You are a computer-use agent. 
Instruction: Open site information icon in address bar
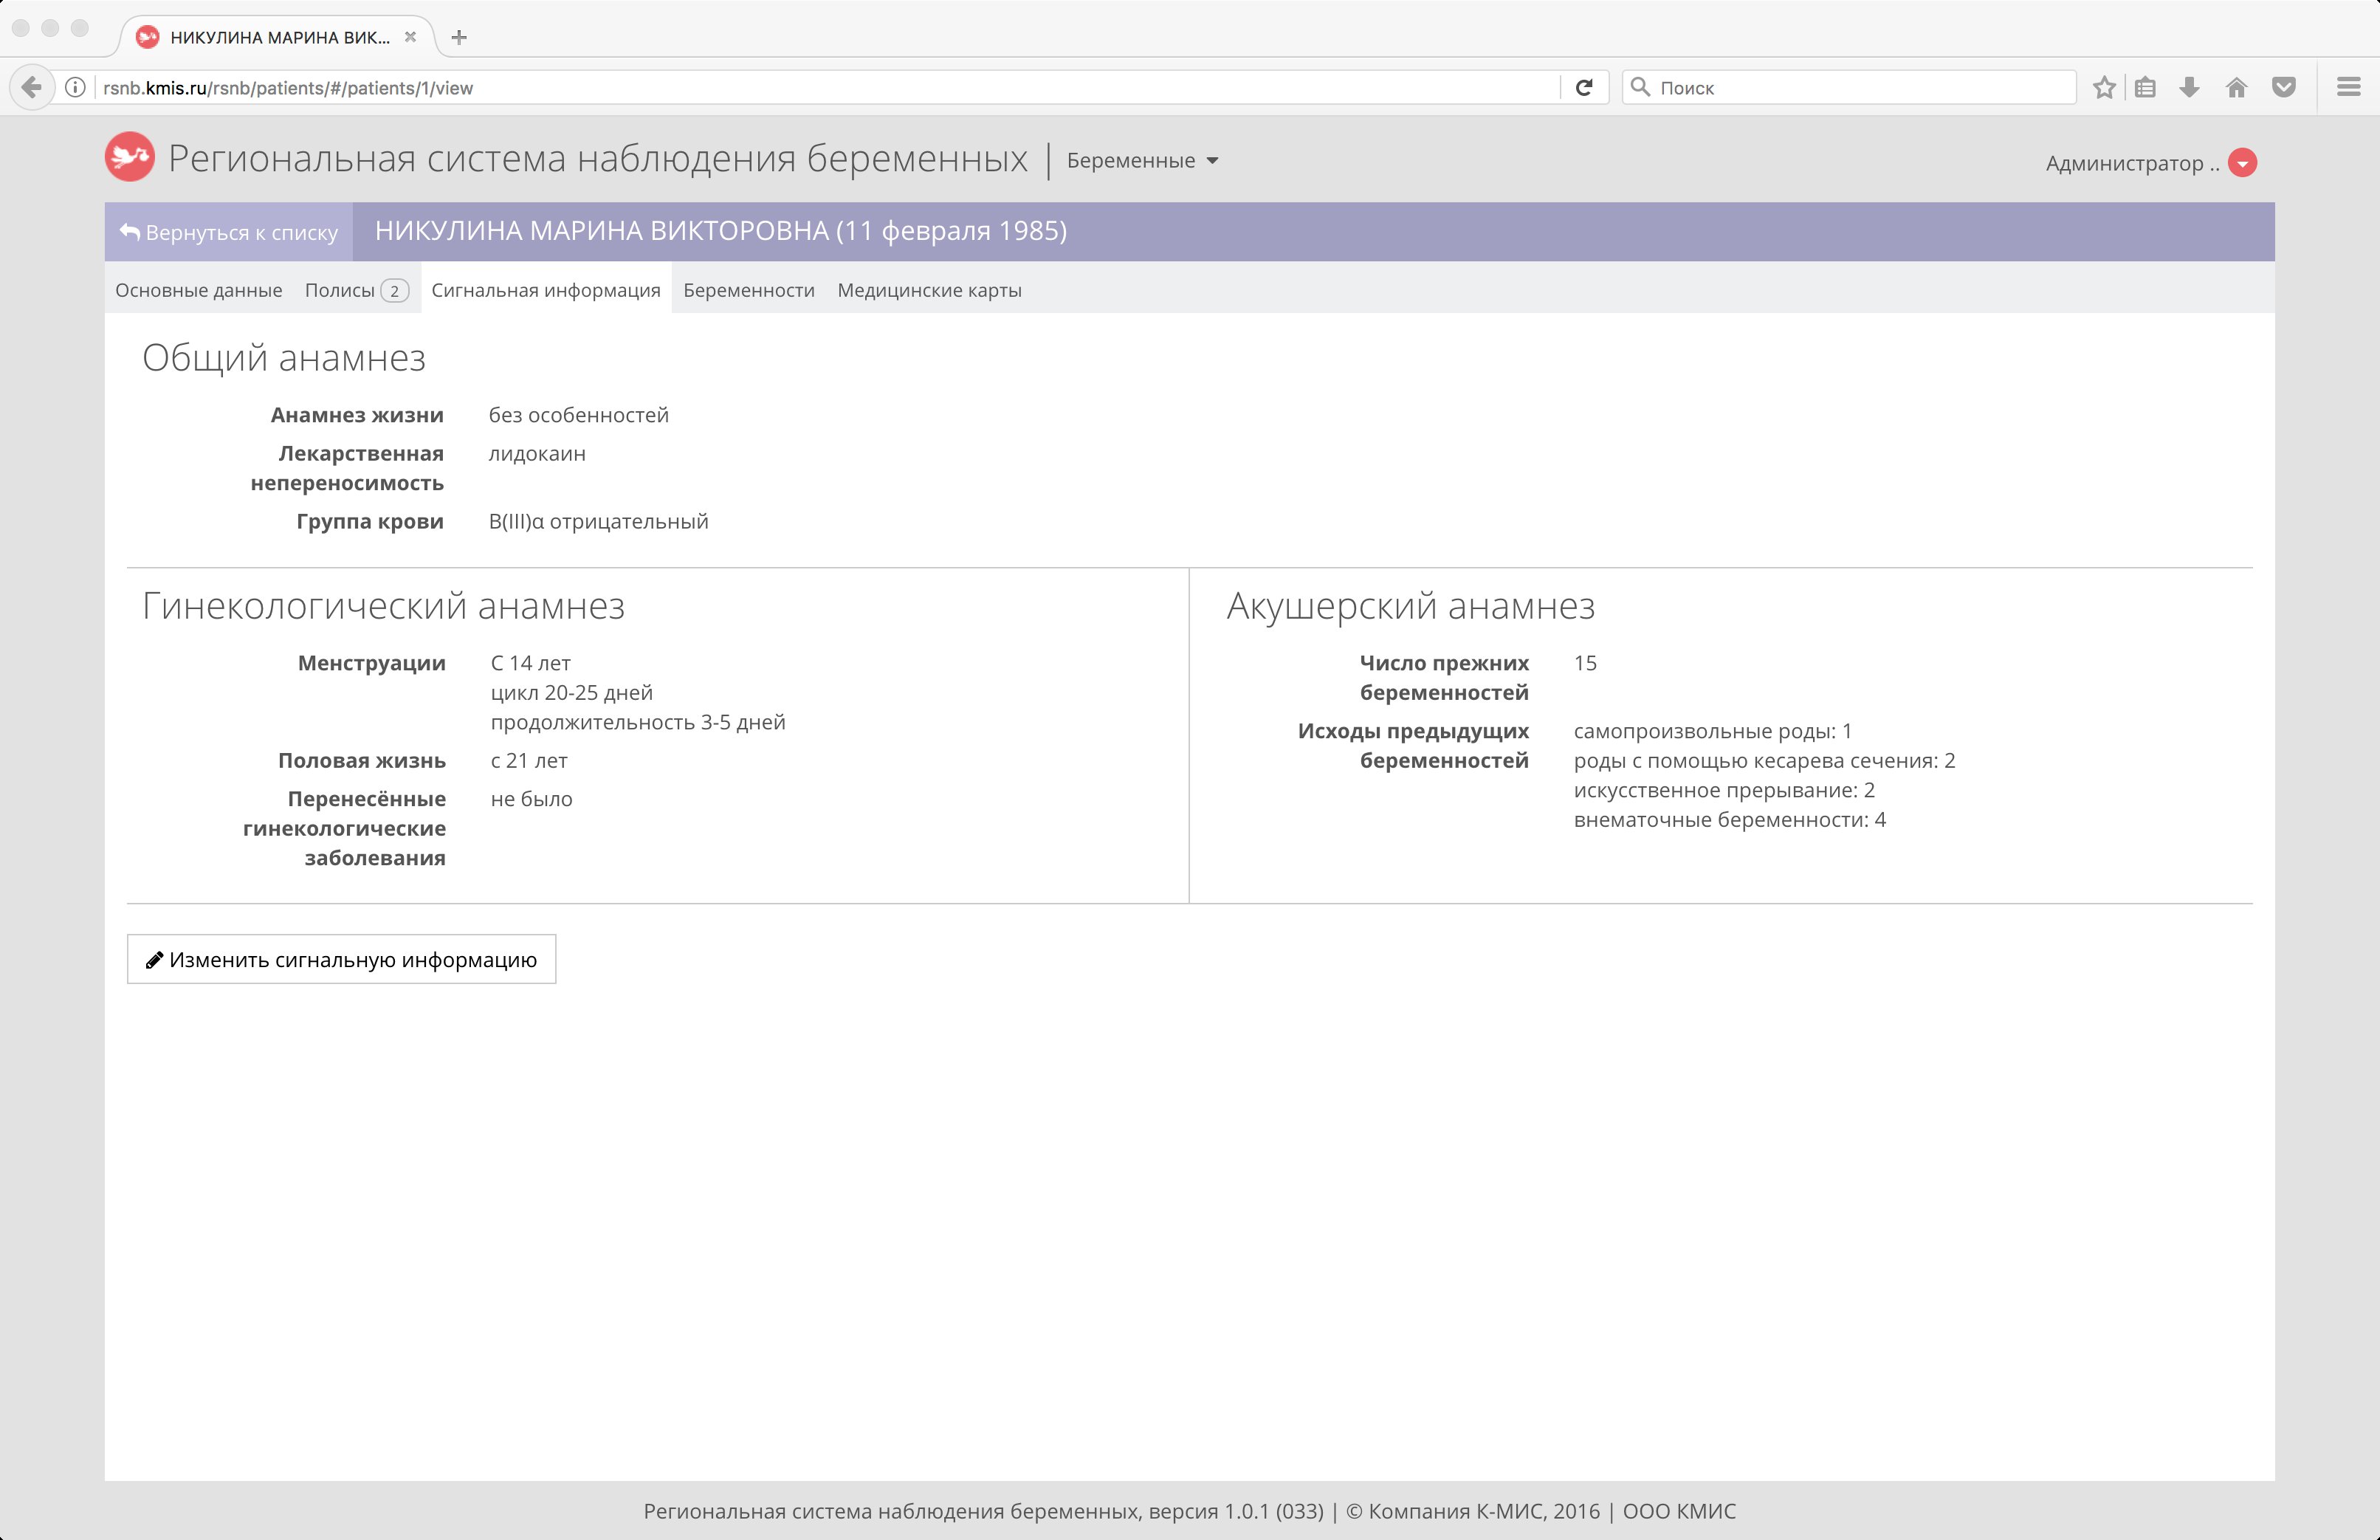[75, 88]
